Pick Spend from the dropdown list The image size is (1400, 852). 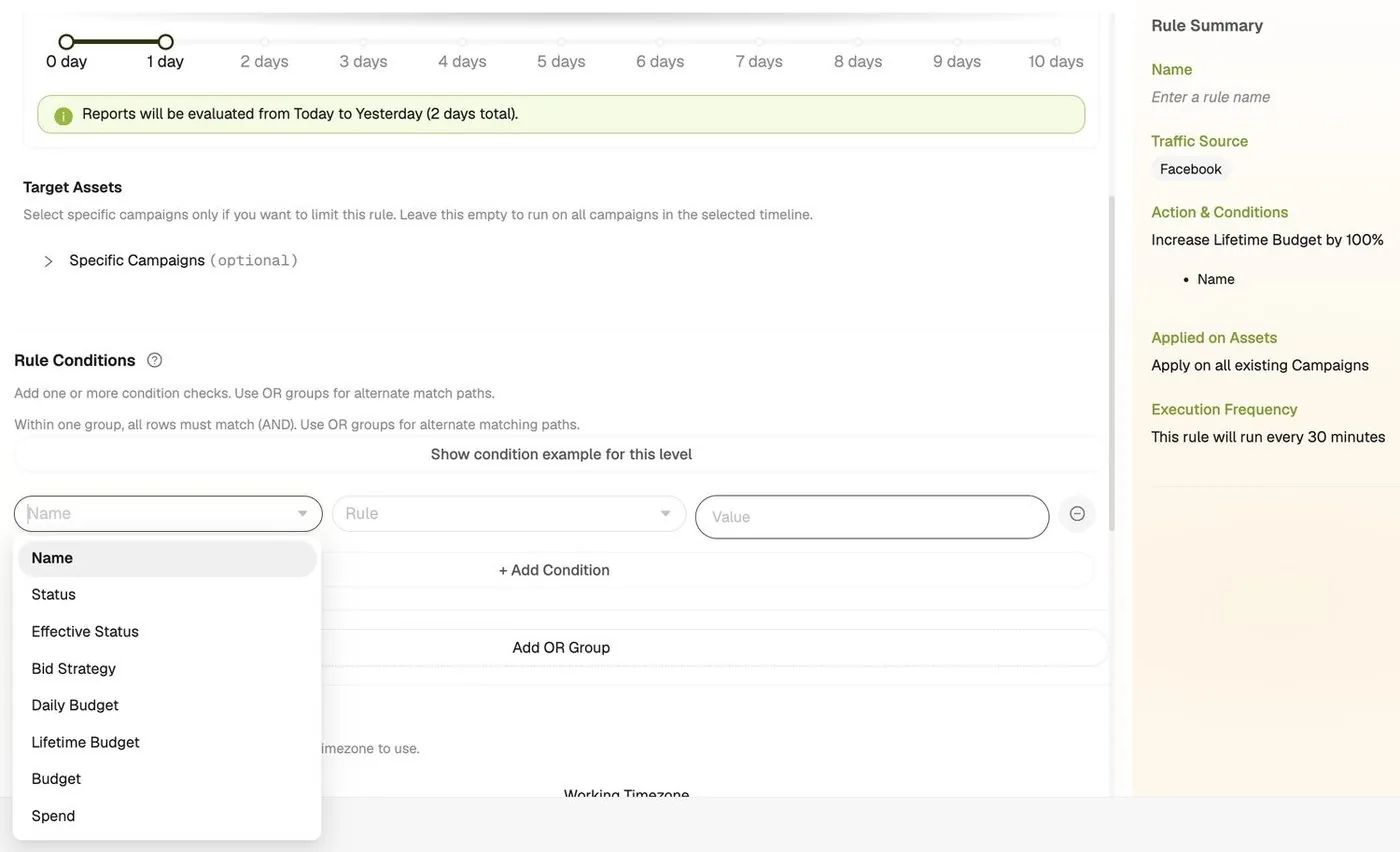pos(167,817)
